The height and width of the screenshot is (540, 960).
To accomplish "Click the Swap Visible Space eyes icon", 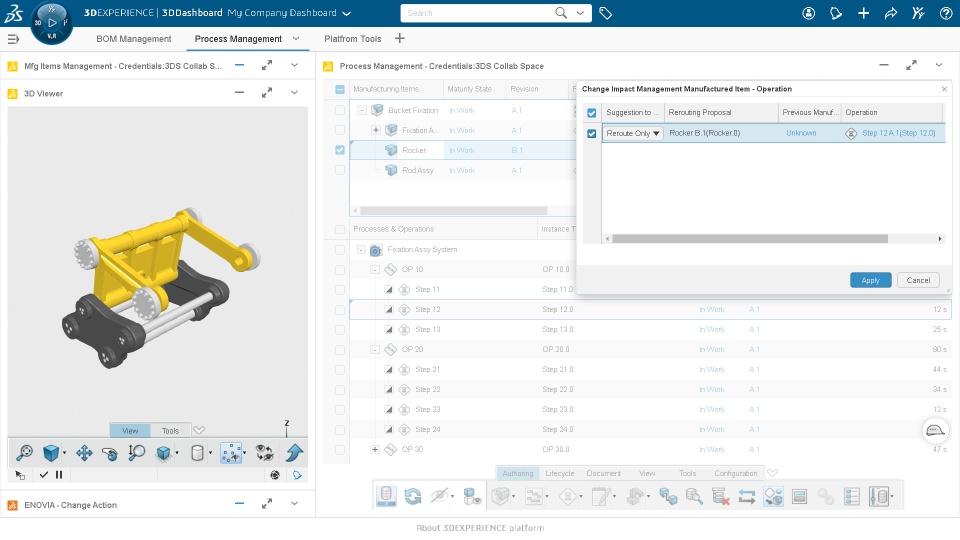I will point(264,452).
